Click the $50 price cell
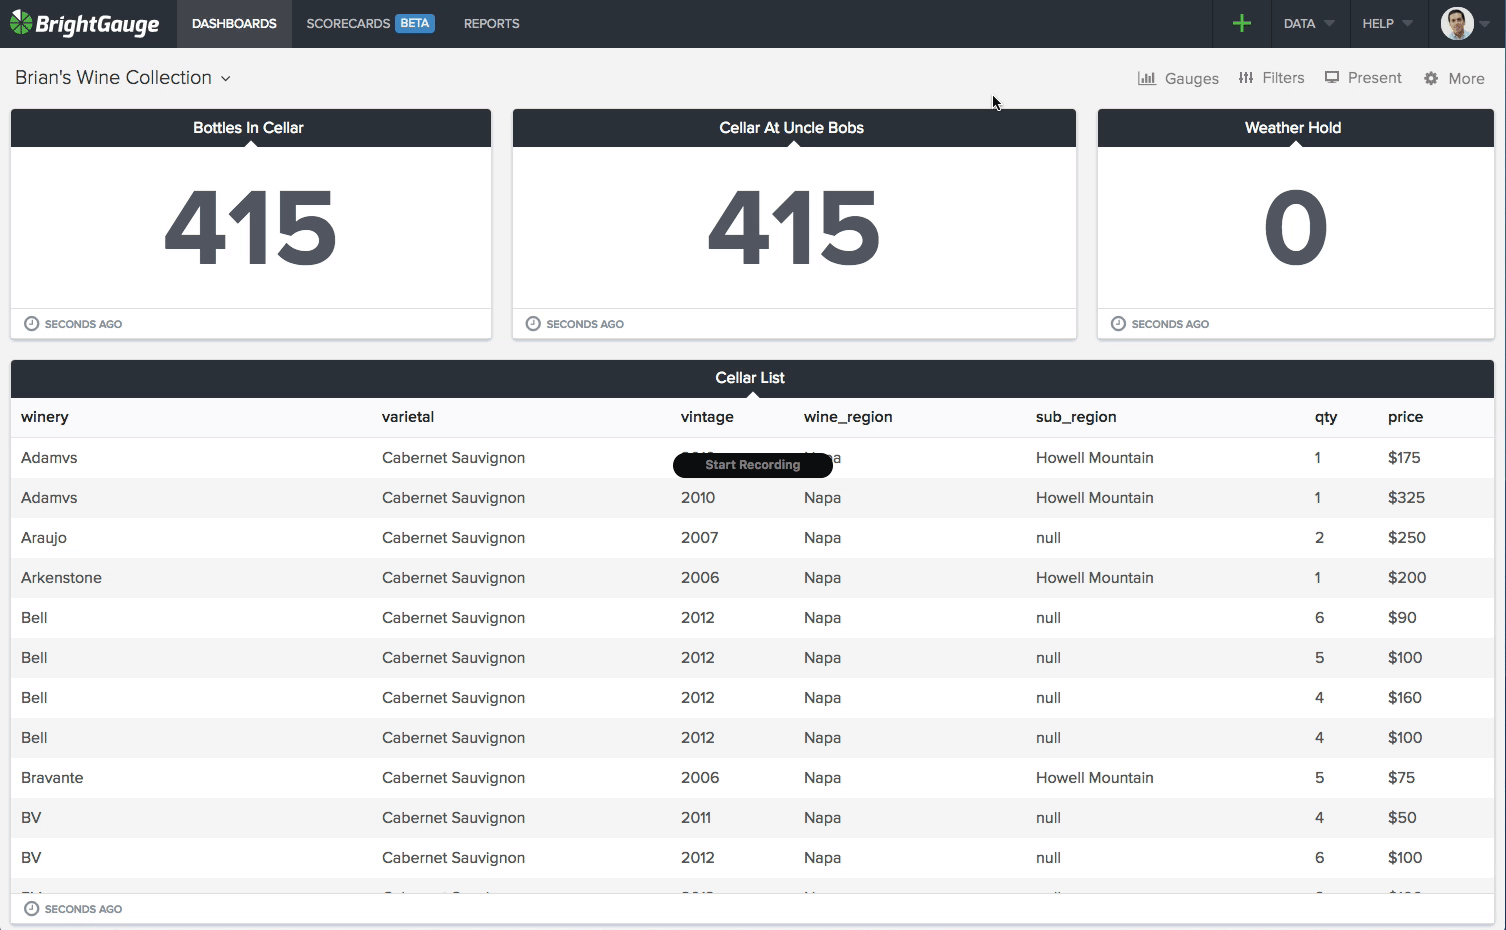This screenshot has height=930, width=1506. click(x=1402, y=818)
